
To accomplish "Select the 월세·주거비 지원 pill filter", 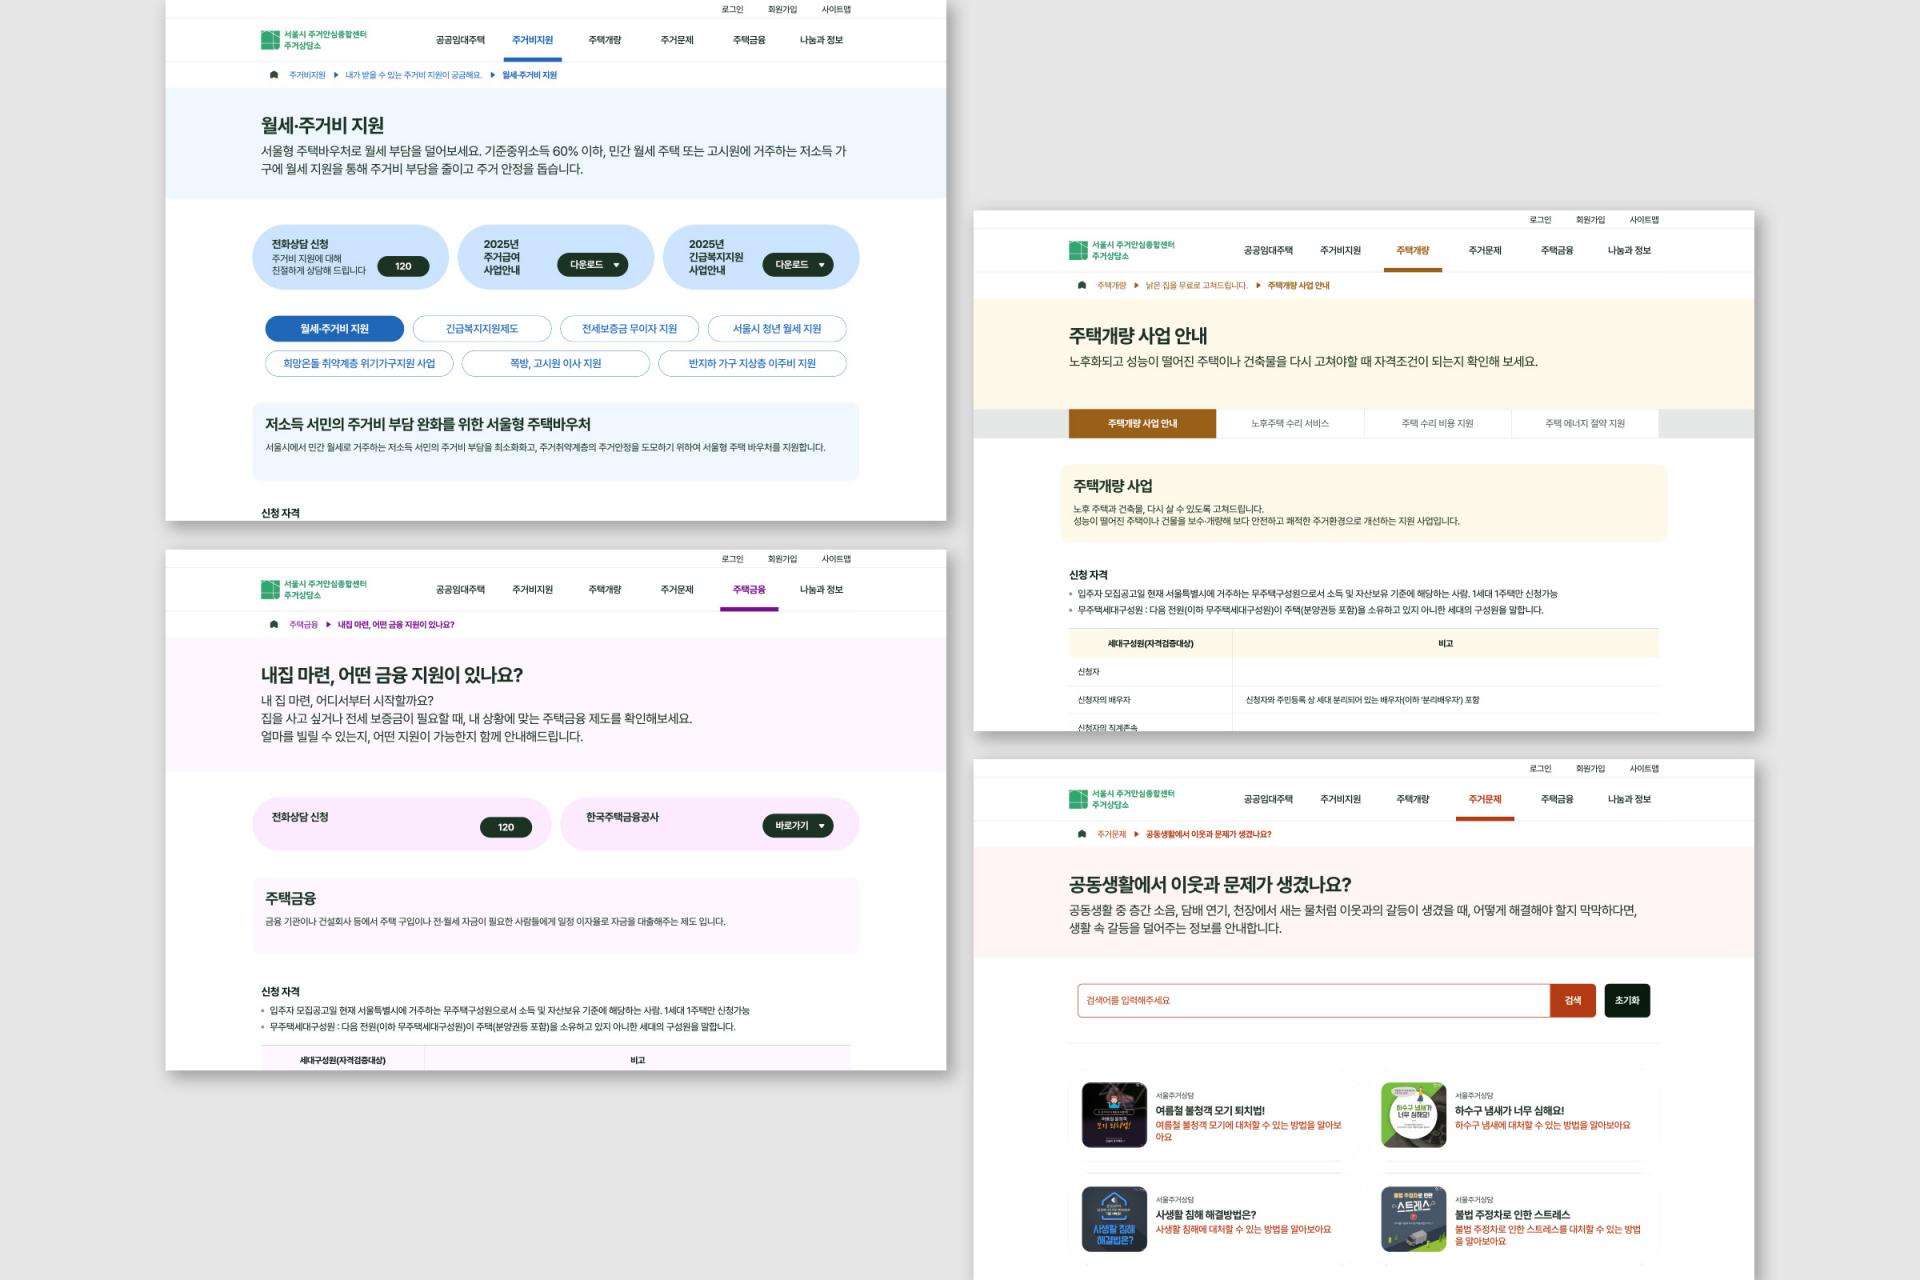I will click(334, 329).
